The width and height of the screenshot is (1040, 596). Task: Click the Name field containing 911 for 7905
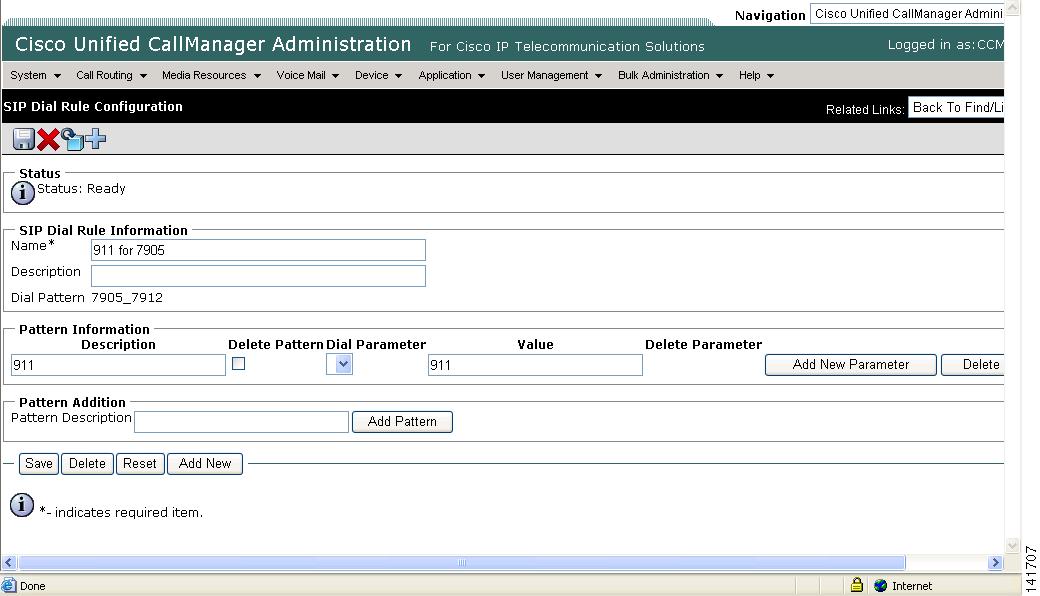pos(258,250)
